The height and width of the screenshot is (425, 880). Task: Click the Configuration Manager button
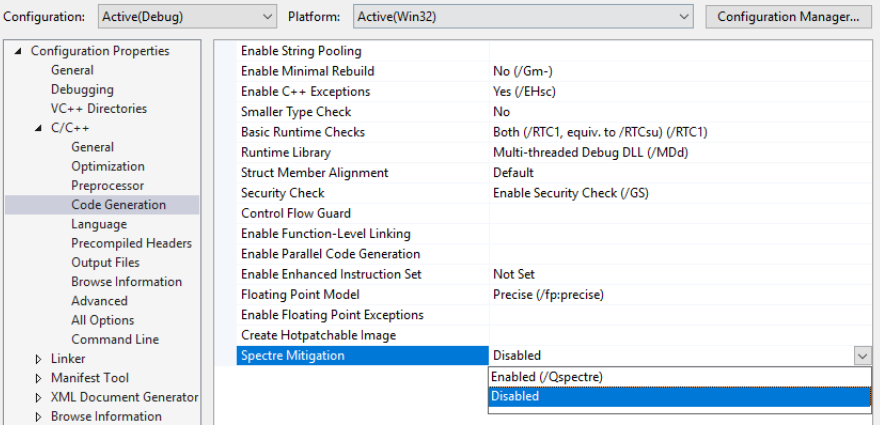(x=788, y=17)
